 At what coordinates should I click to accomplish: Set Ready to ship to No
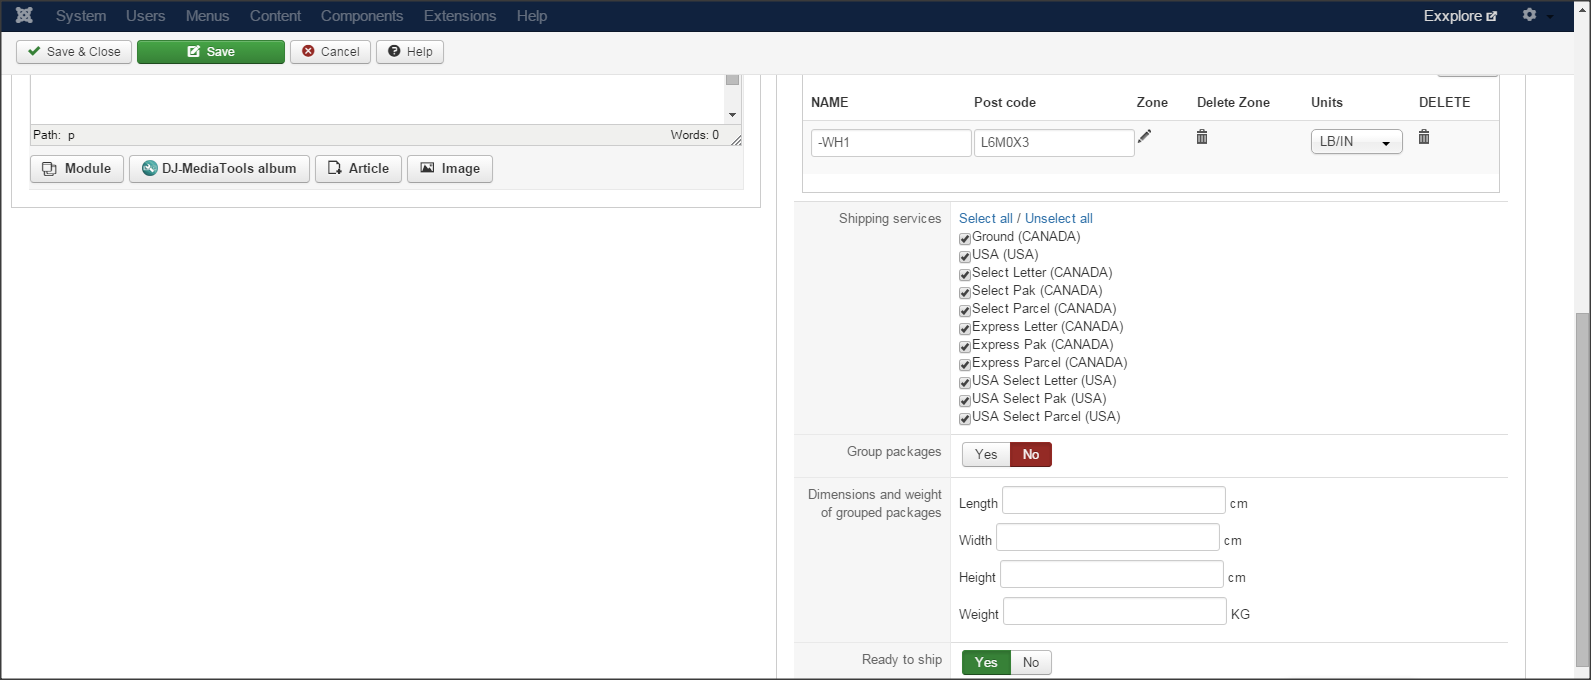tap(1031, 663)
